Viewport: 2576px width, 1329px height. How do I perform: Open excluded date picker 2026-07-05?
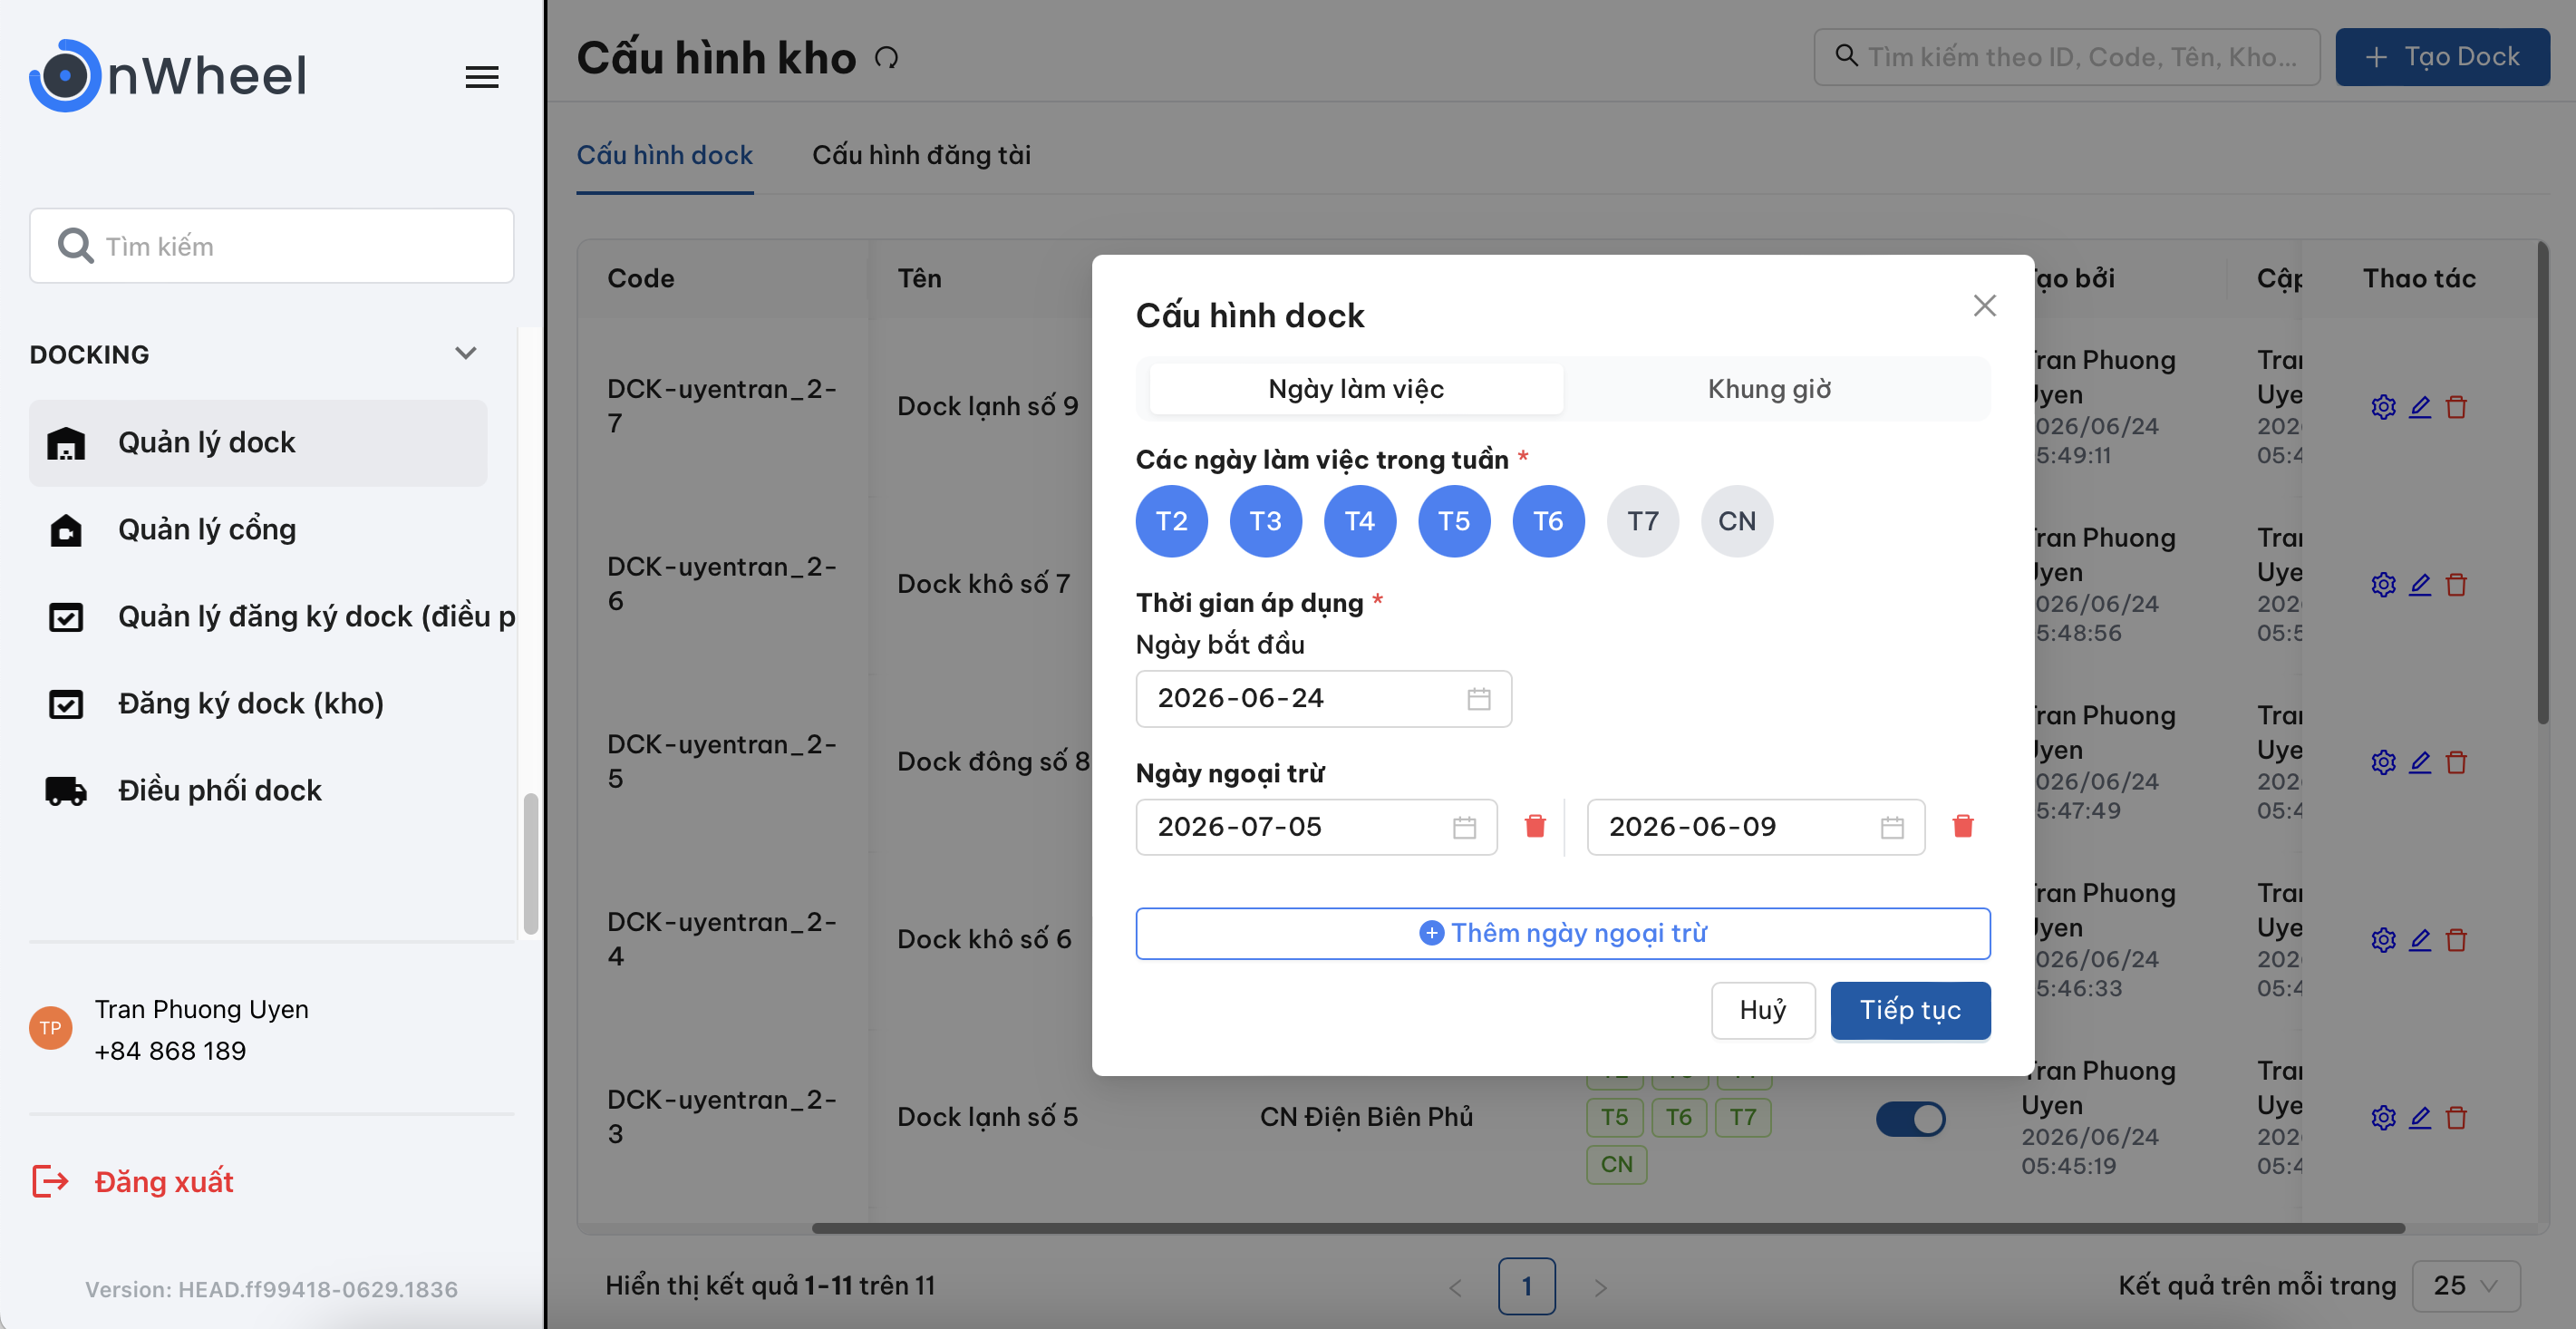[1316, 827]
